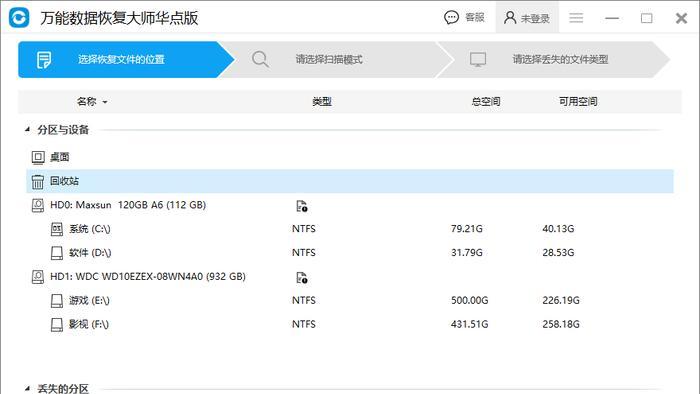Click the 可用空间 column header

(x=578, y=102)
